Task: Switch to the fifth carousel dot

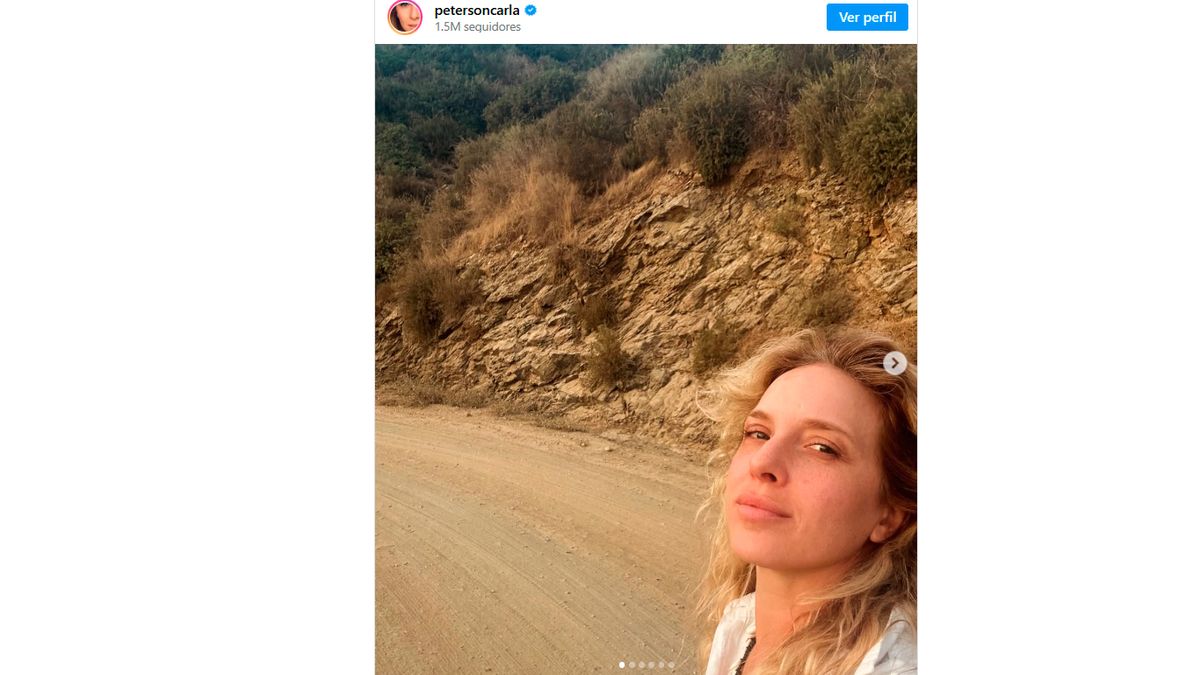Action: (661, 664)
